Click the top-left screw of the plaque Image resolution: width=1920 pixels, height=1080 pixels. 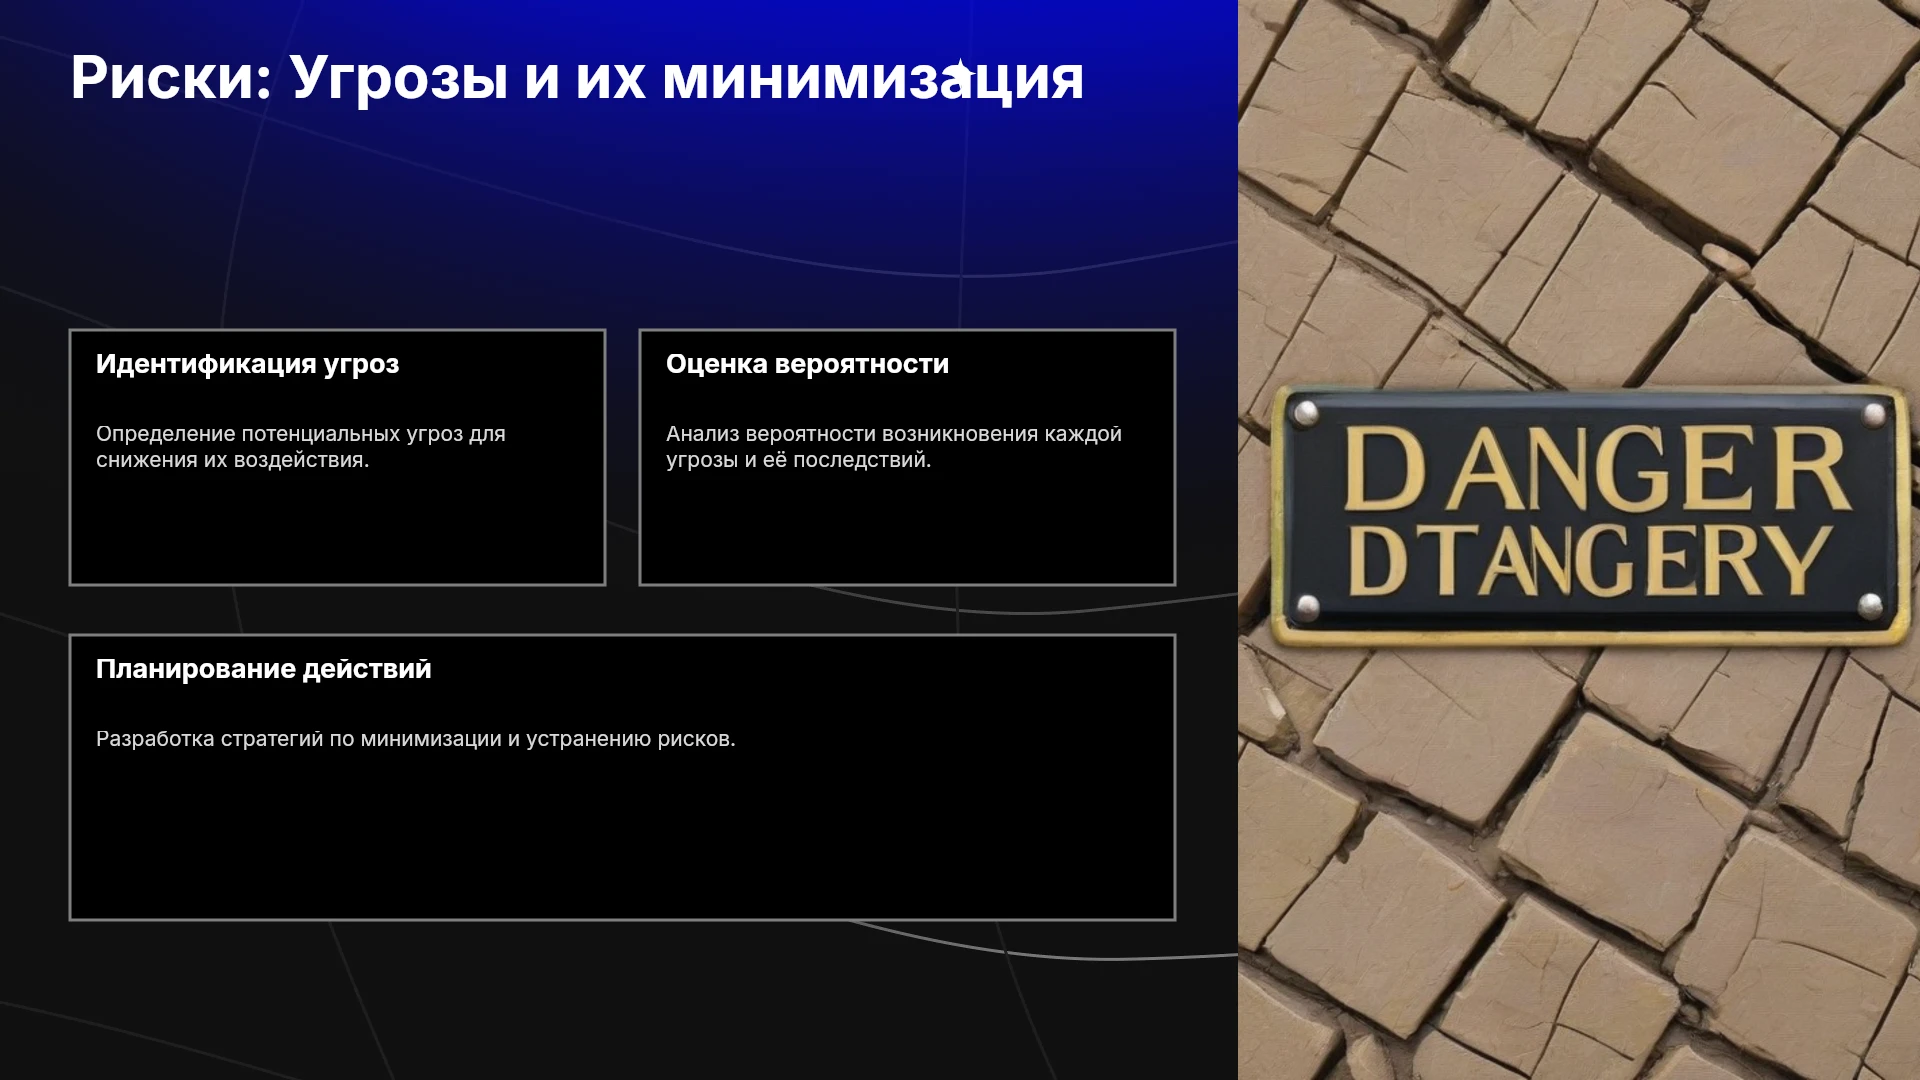pyautogui.click(x=1305, y=414)
